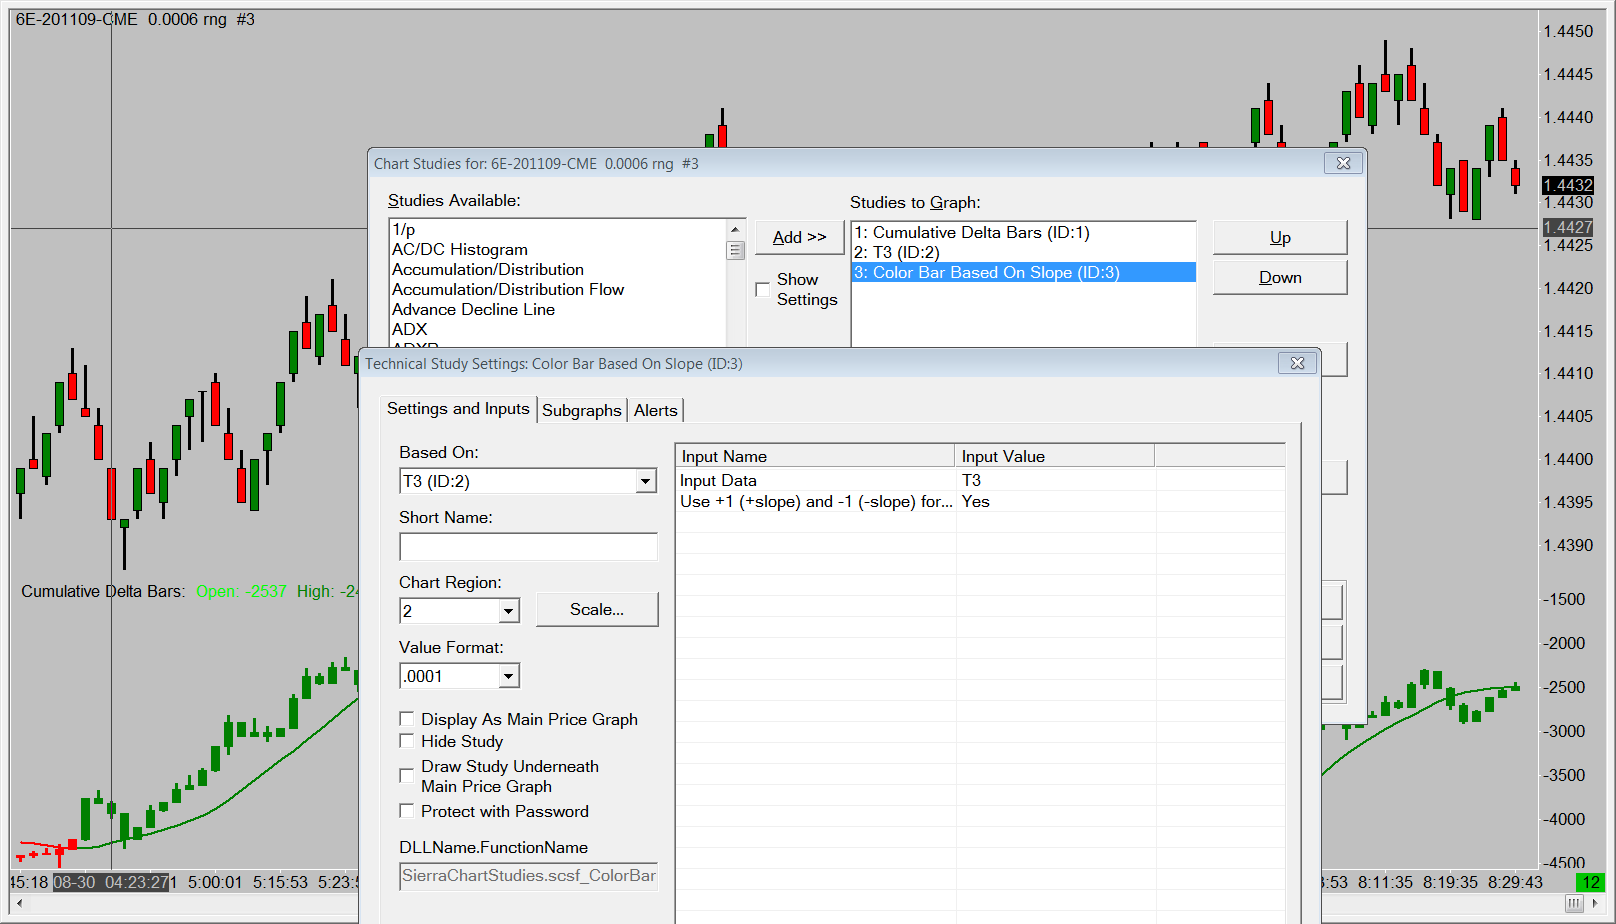Click the Use +1 (+slope) input row
The width and height of the screenshot is (1616, 924).
coord(816,501)
